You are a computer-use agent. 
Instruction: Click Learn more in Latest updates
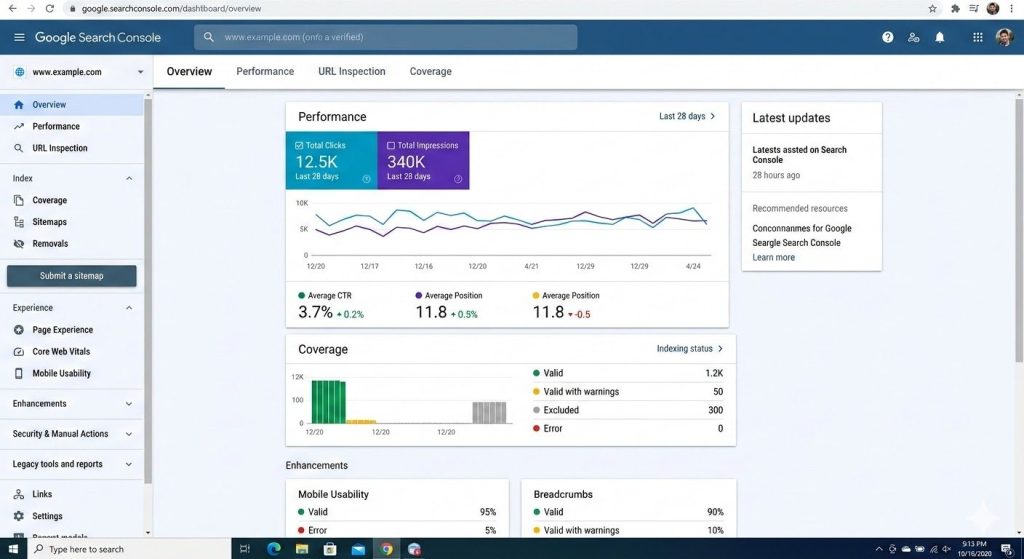point(774,257)
